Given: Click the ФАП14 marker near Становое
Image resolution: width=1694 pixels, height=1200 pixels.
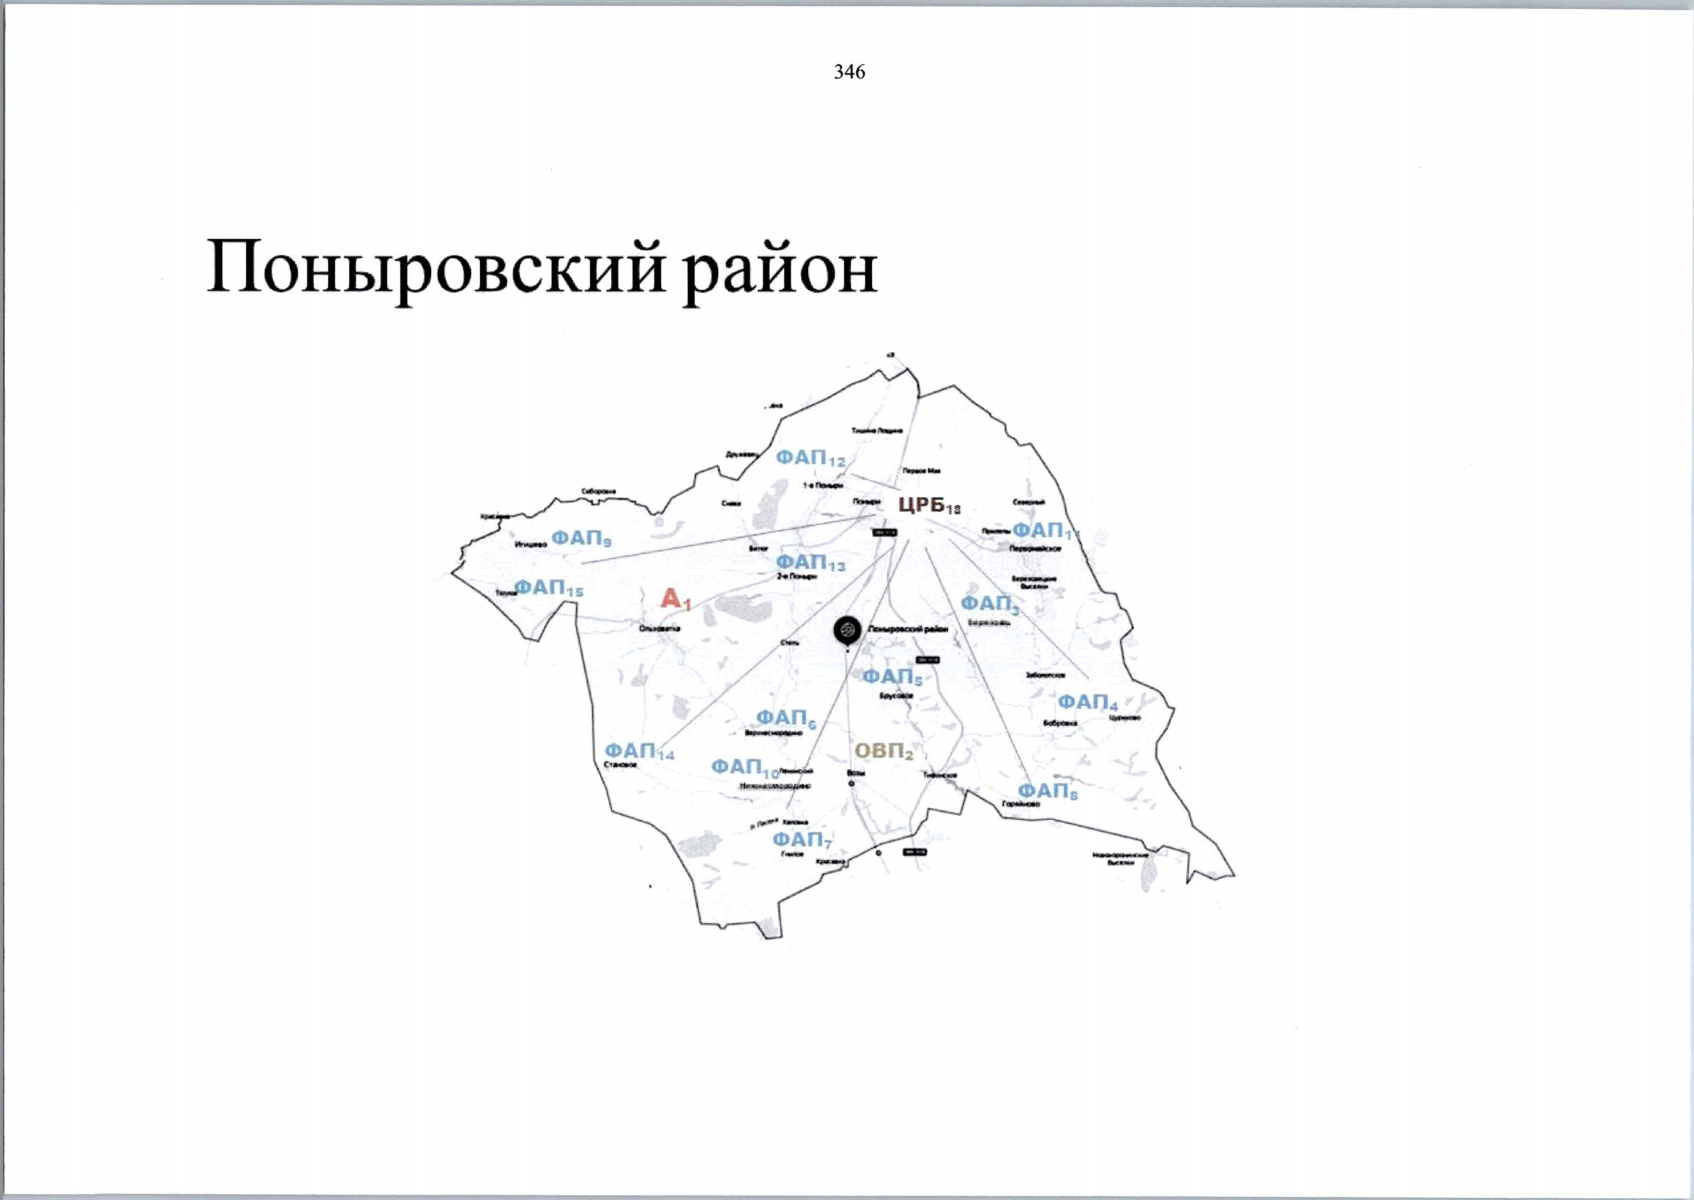Looking at the screenshot, I should (x=640, y=751).
